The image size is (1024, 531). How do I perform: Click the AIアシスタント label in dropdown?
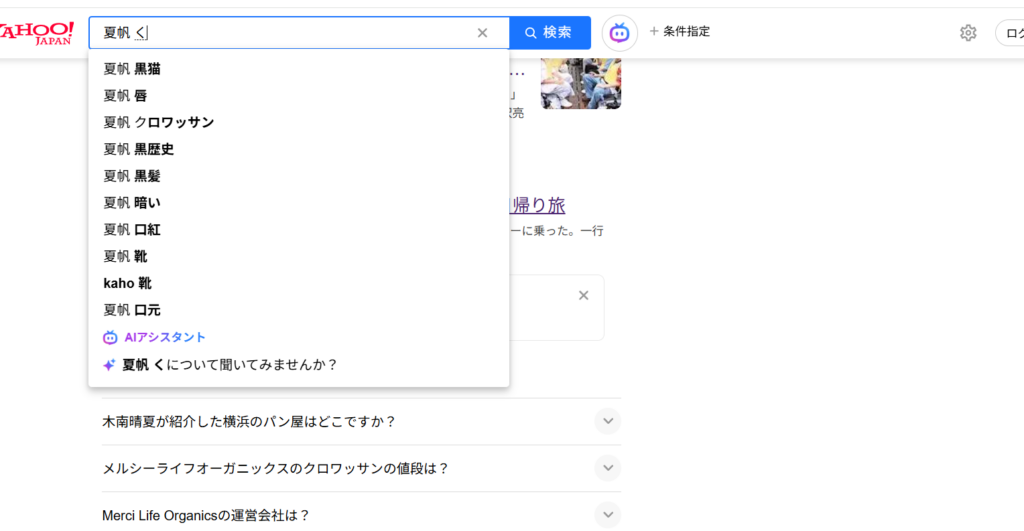point(164,337)
